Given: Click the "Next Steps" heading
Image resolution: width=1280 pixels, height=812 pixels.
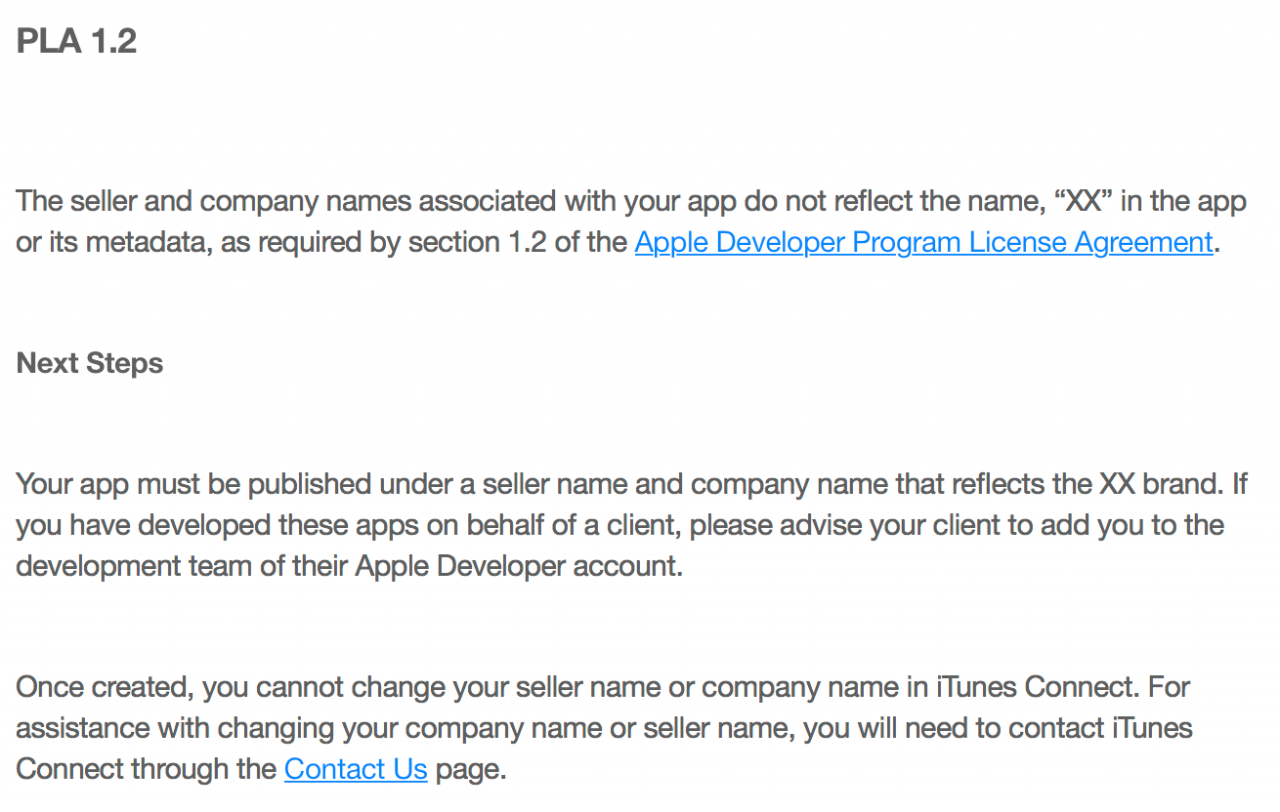Looking at the screenshot, I should [x=90, y=363].
